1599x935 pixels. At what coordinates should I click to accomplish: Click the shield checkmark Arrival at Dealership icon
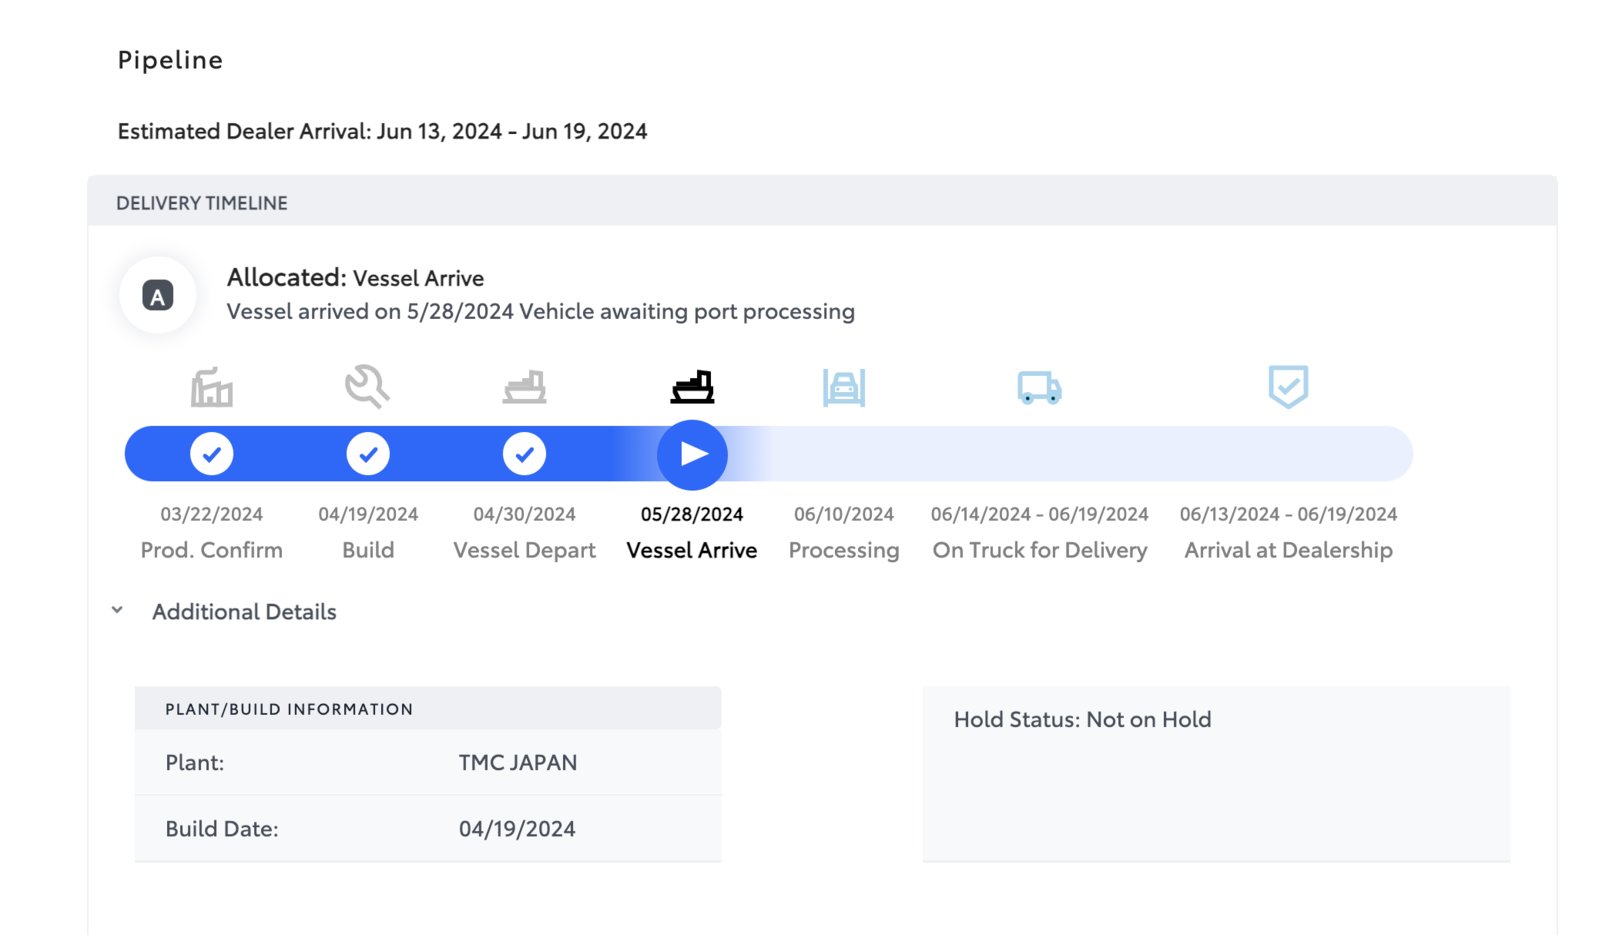(x=1288, y=386)
